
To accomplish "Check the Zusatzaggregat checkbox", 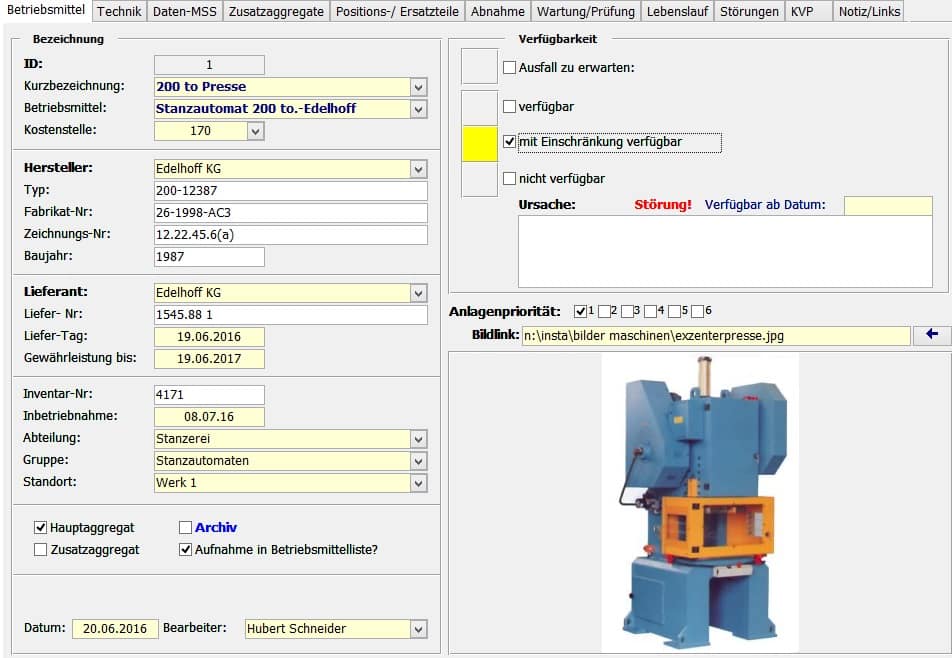I will 41,550.
